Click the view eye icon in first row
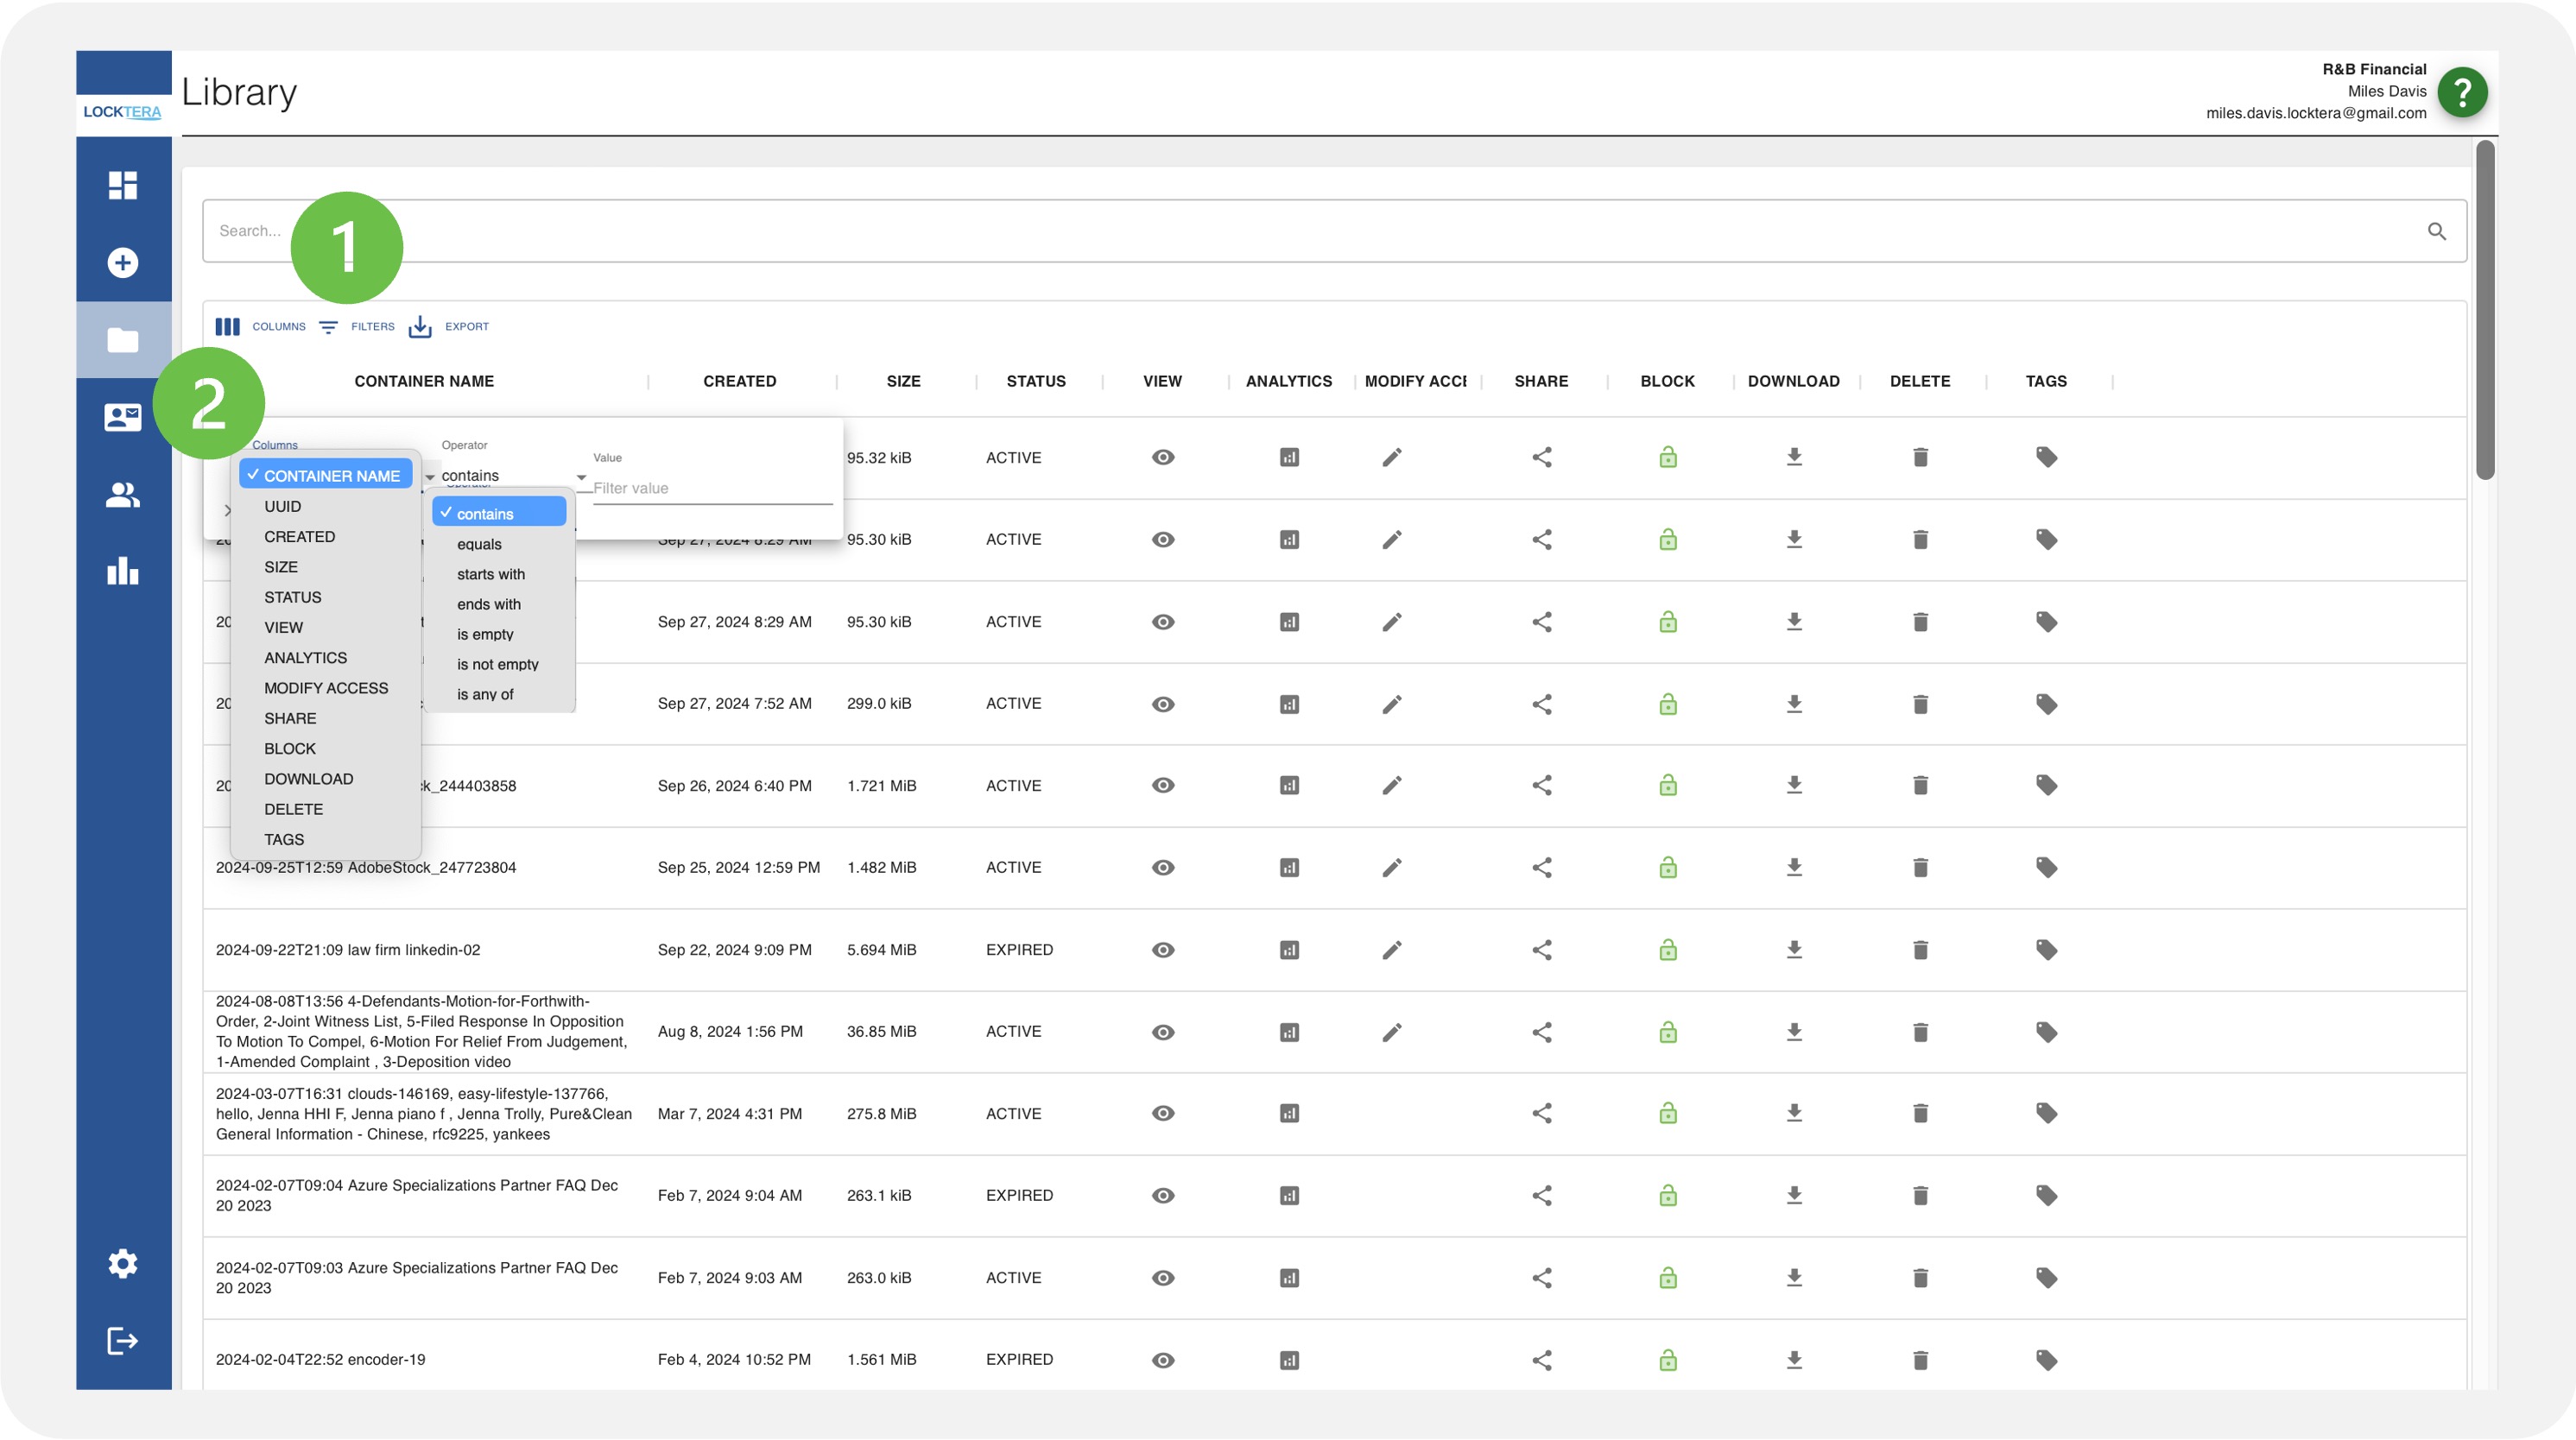This screenshot has height=1440, width=2576. pos(1162,457)
